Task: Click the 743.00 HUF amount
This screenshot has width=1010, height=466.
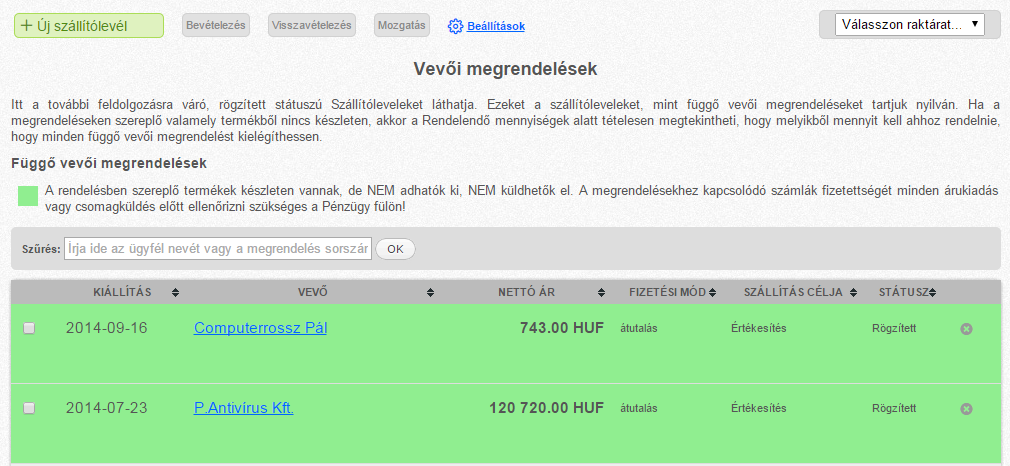Action: click(x=562, y=328)
